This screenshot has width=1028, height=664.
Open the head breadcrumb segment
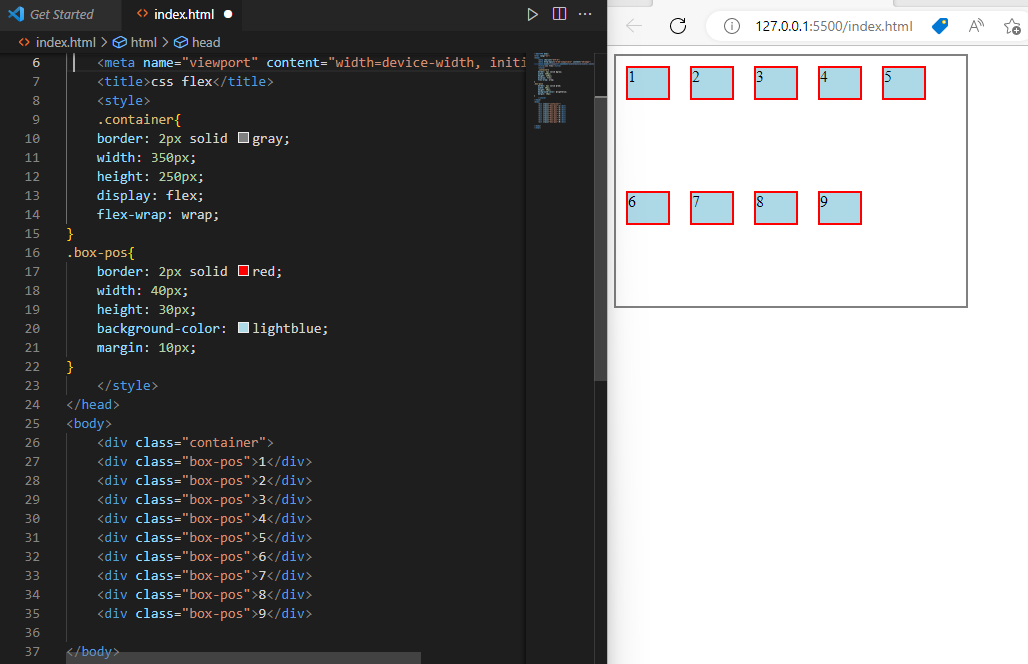[x=197, y=43]
